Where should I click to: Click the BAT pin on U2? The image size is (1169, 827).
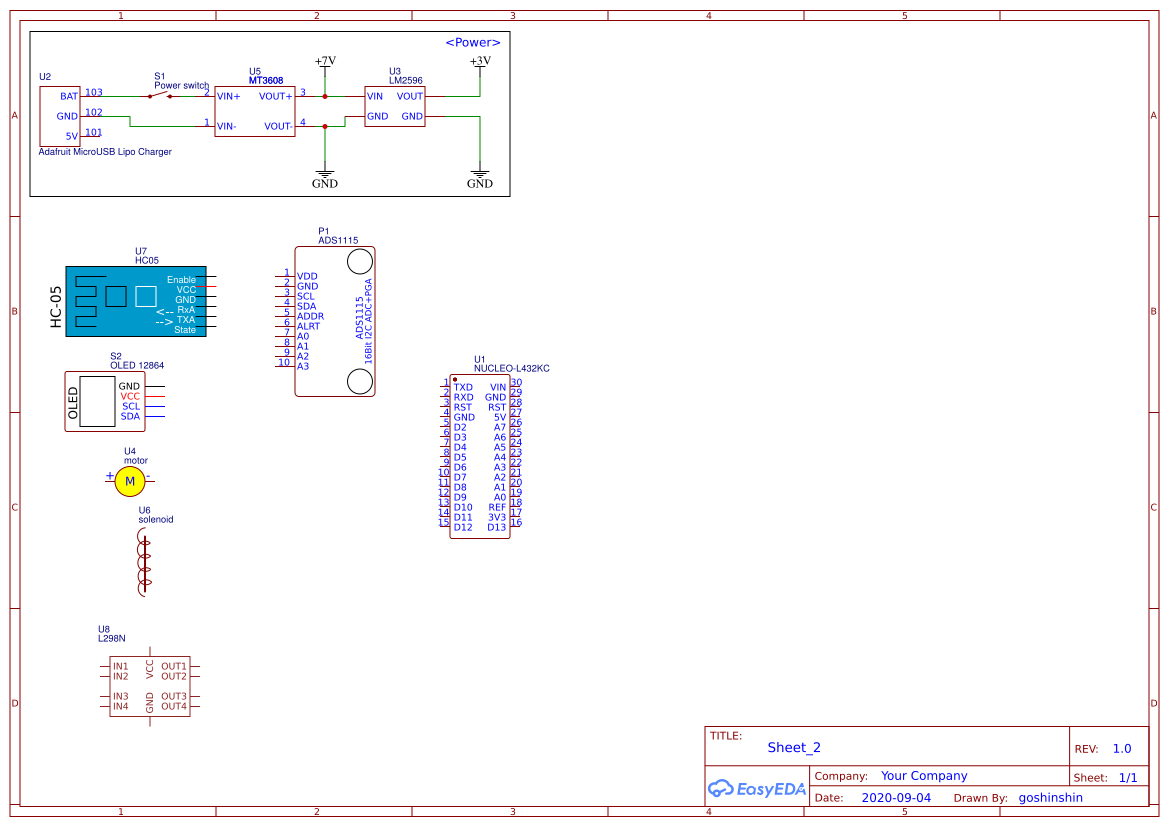[x=69, y=96]
